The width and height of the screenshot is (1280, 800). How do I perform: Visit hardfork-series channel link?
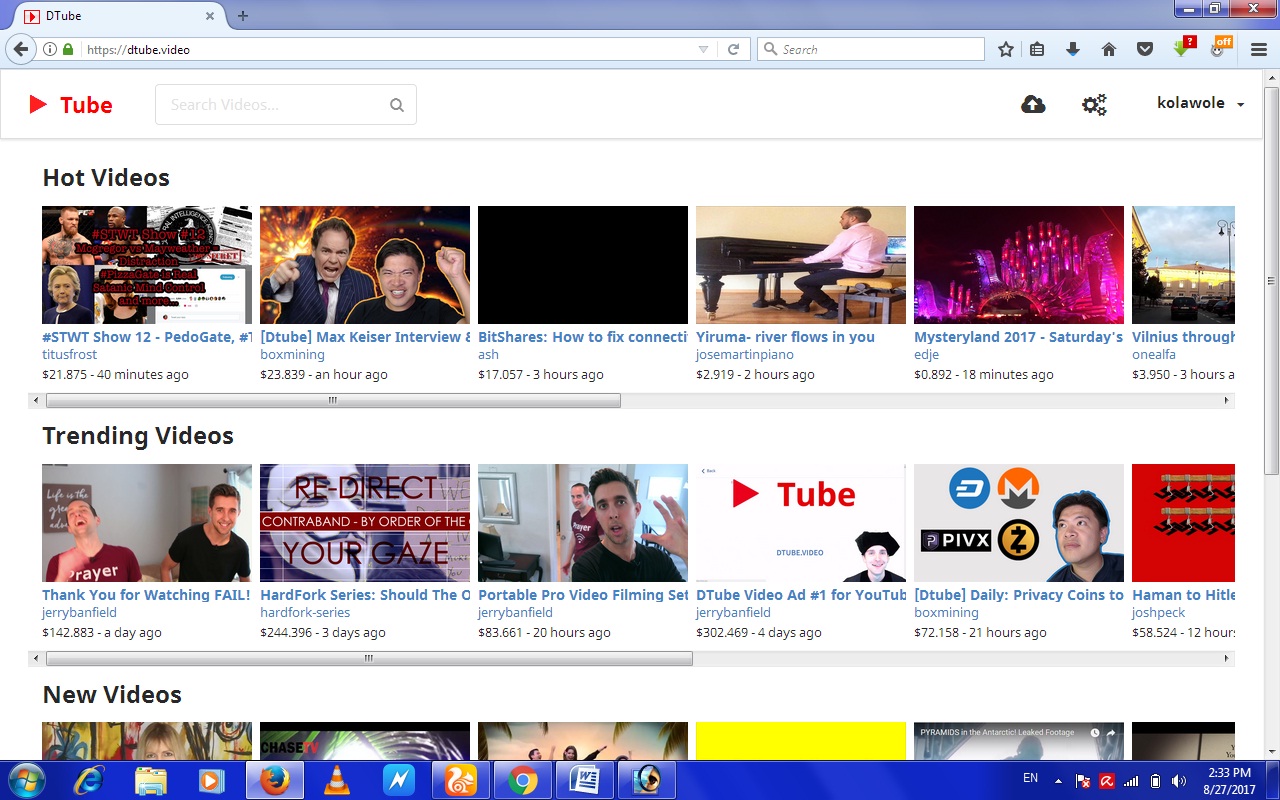click(305, 613)
